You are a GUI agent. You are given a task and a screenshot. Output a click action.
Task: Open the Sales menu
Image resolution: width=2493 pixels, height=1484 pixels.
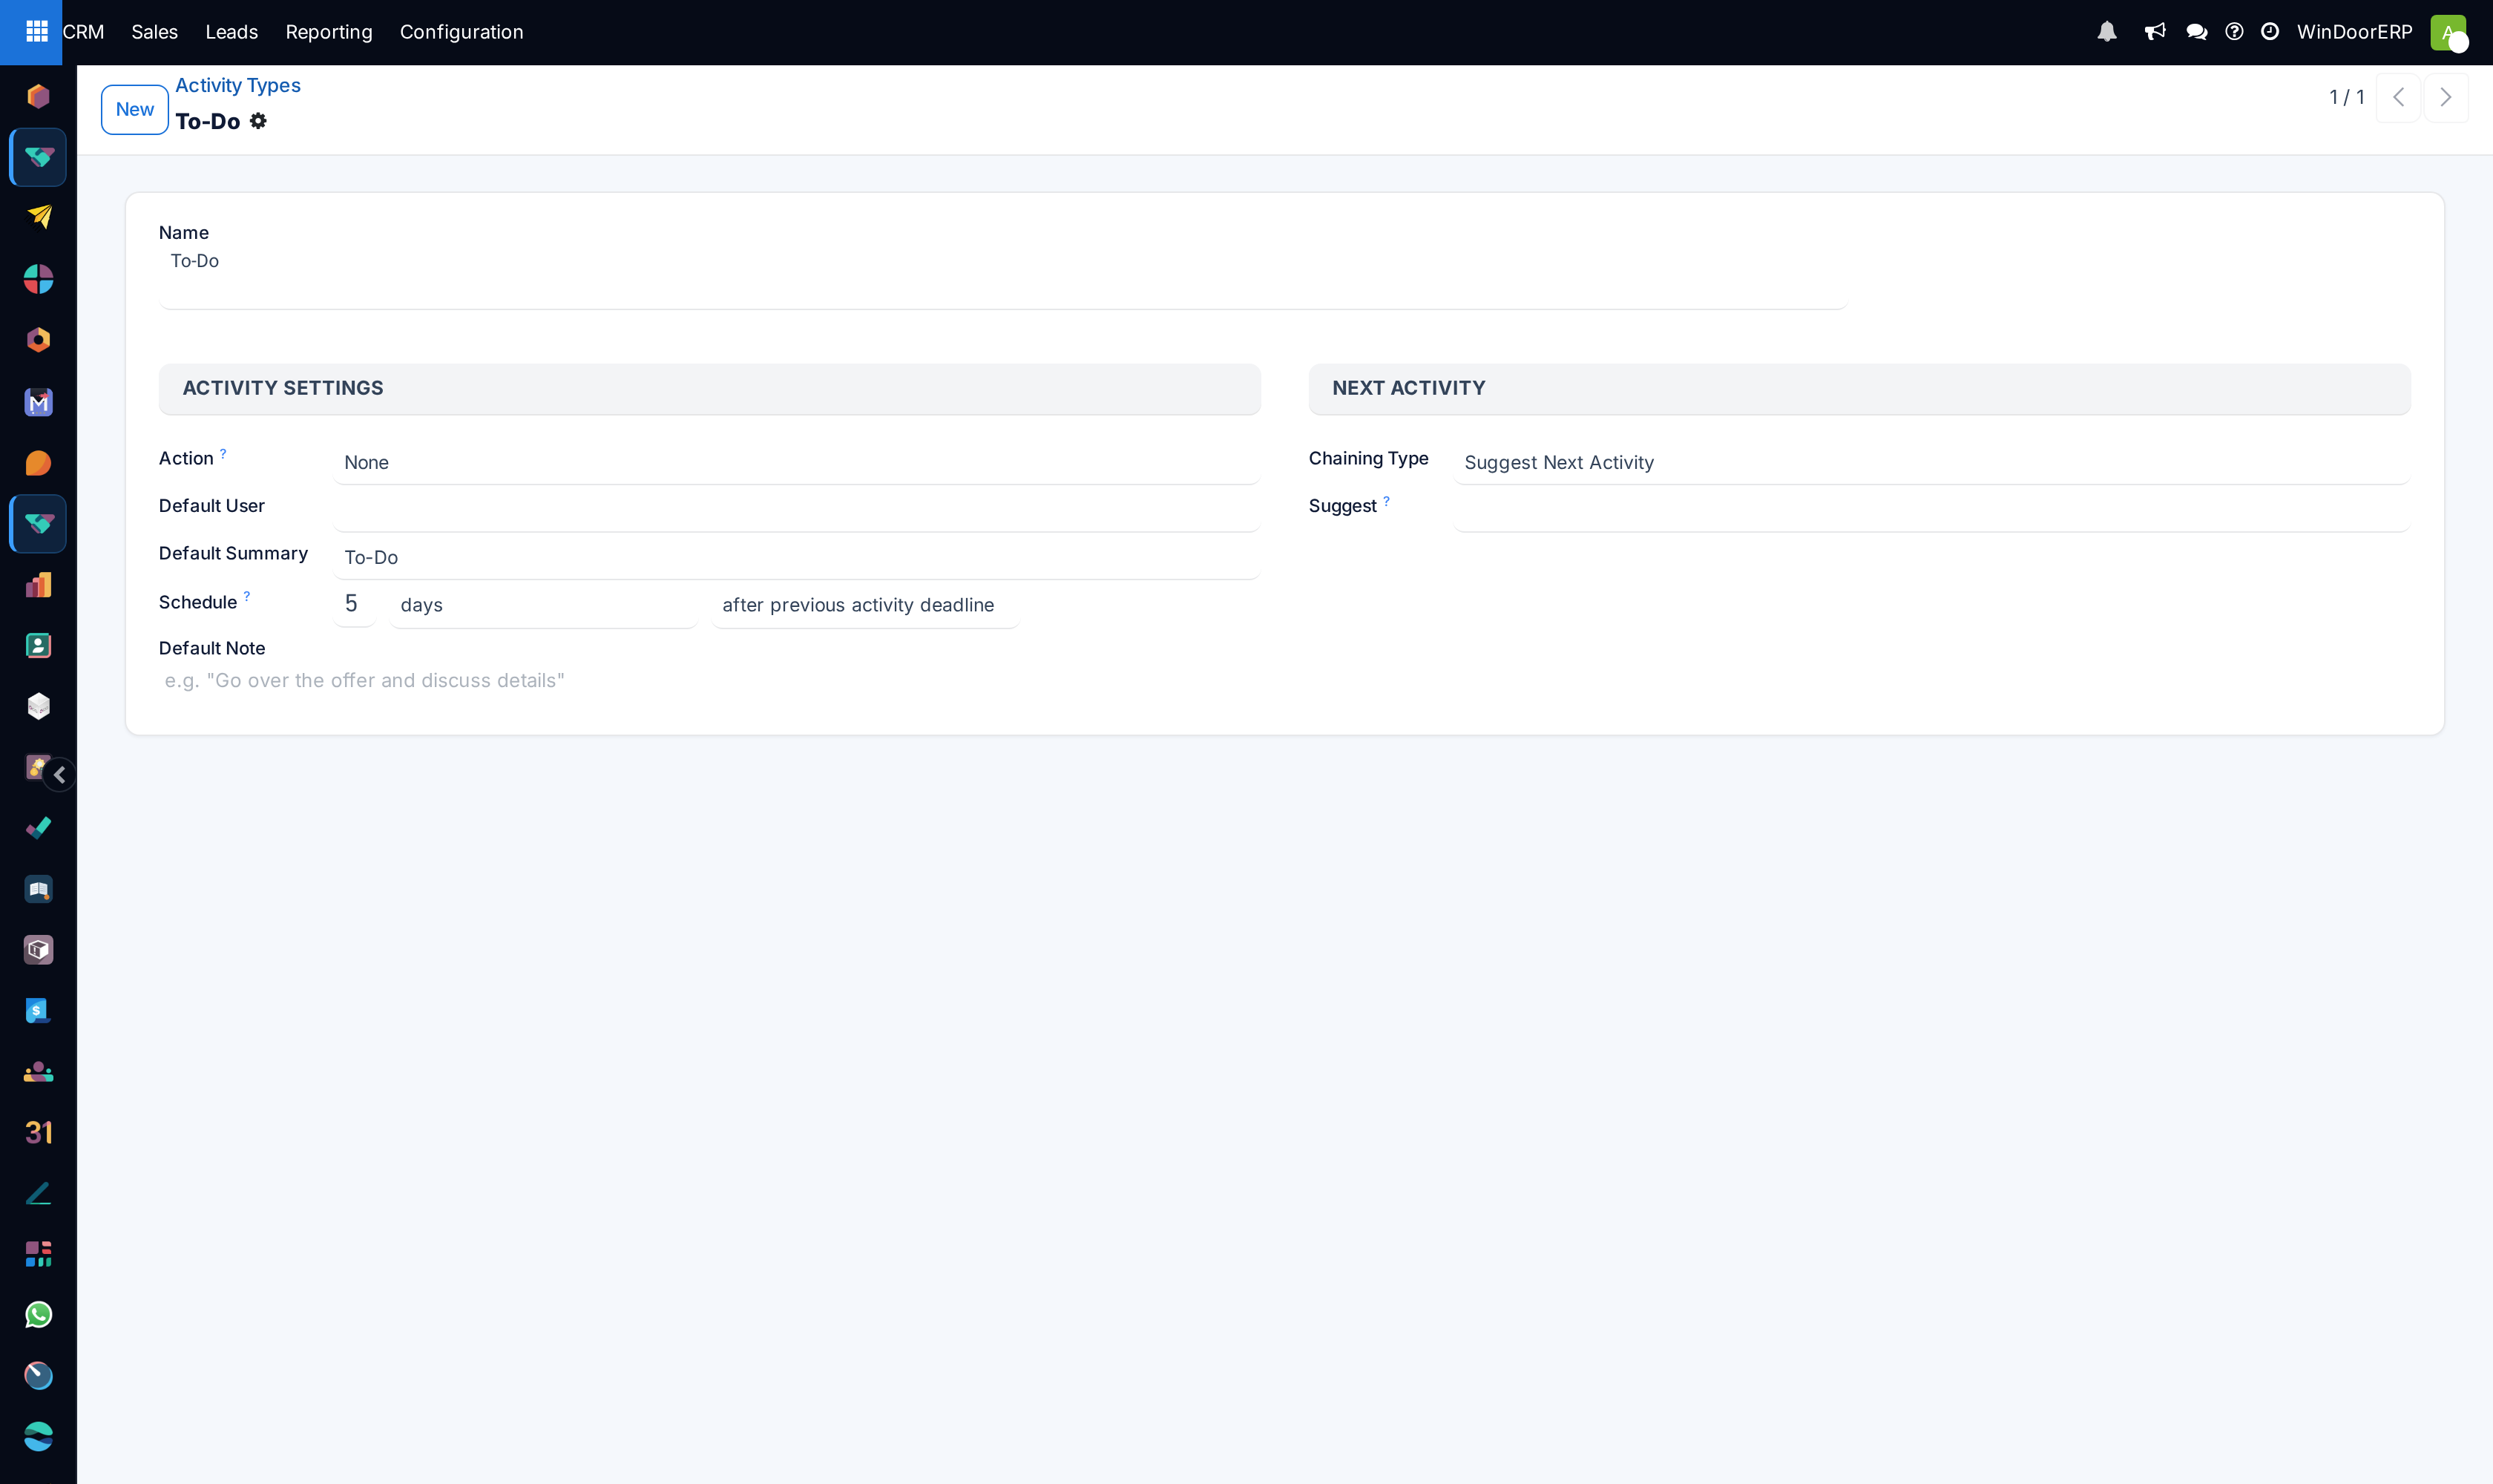pos(155,32)
